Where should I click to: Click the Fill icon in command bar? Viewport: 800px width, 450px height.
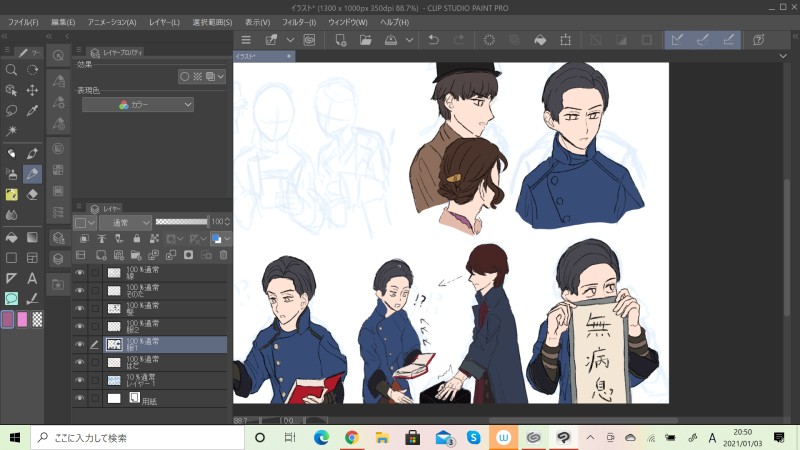540,40
